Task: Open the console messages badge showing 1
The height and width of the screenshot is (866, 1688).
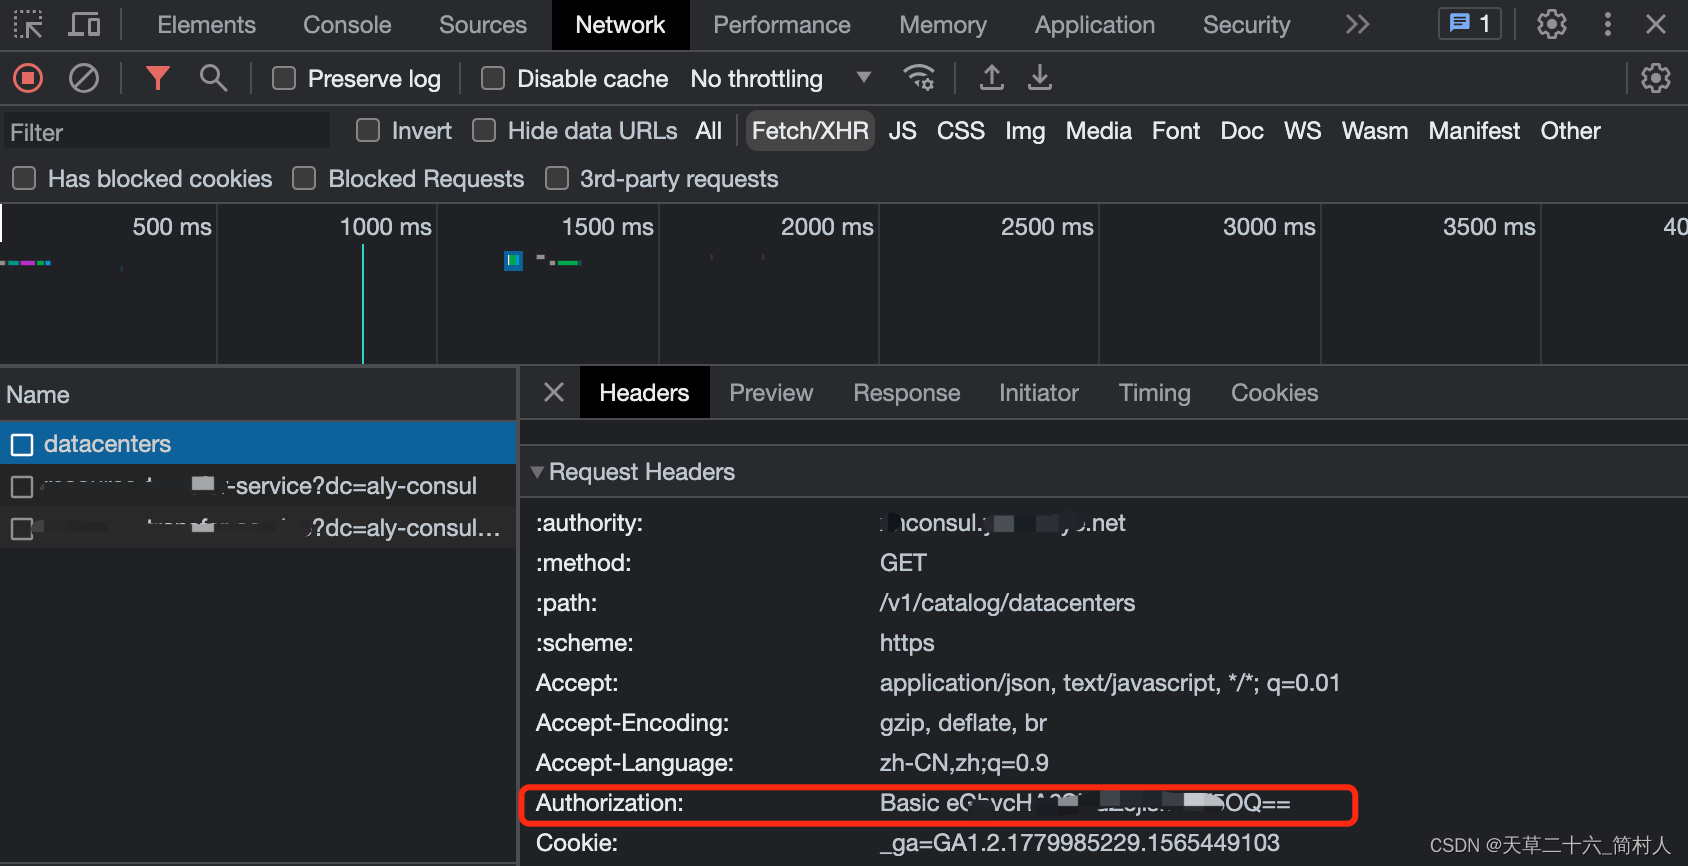Action: click(1470, 23)
